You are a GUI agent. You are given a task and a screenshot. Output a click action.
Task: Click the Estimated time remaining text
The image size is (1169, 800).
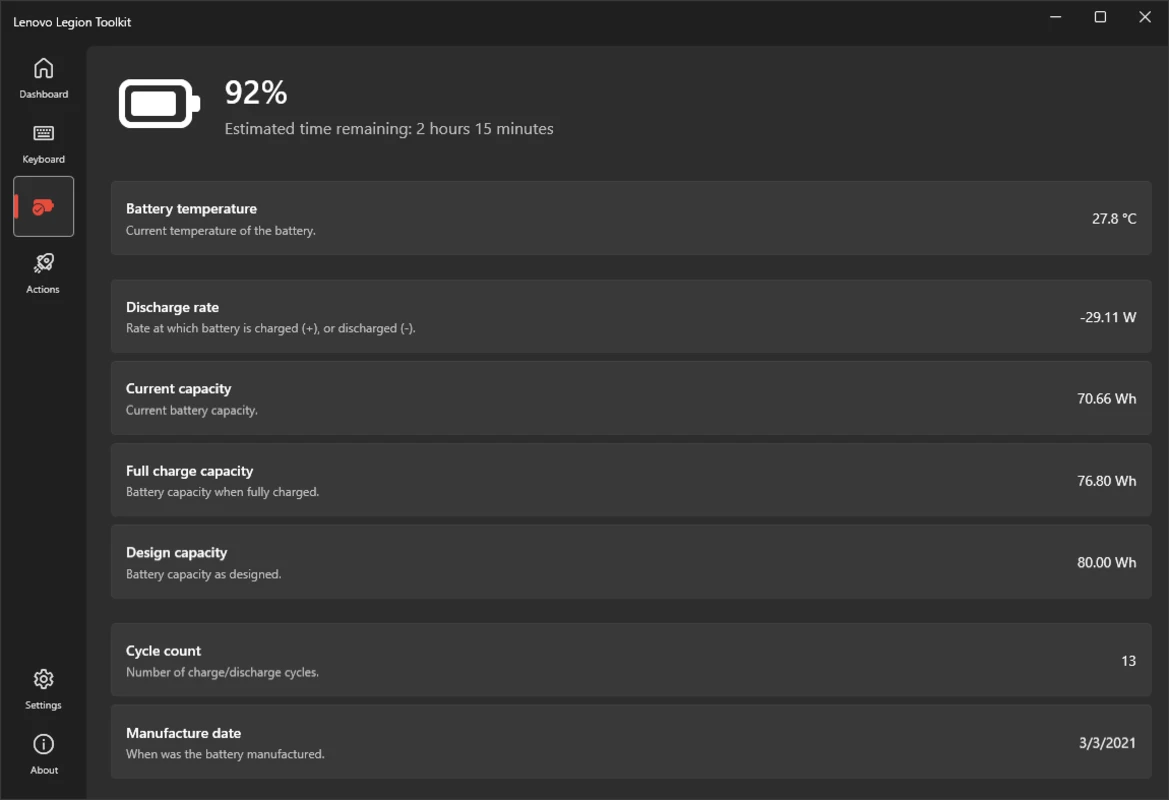[388, 129]
